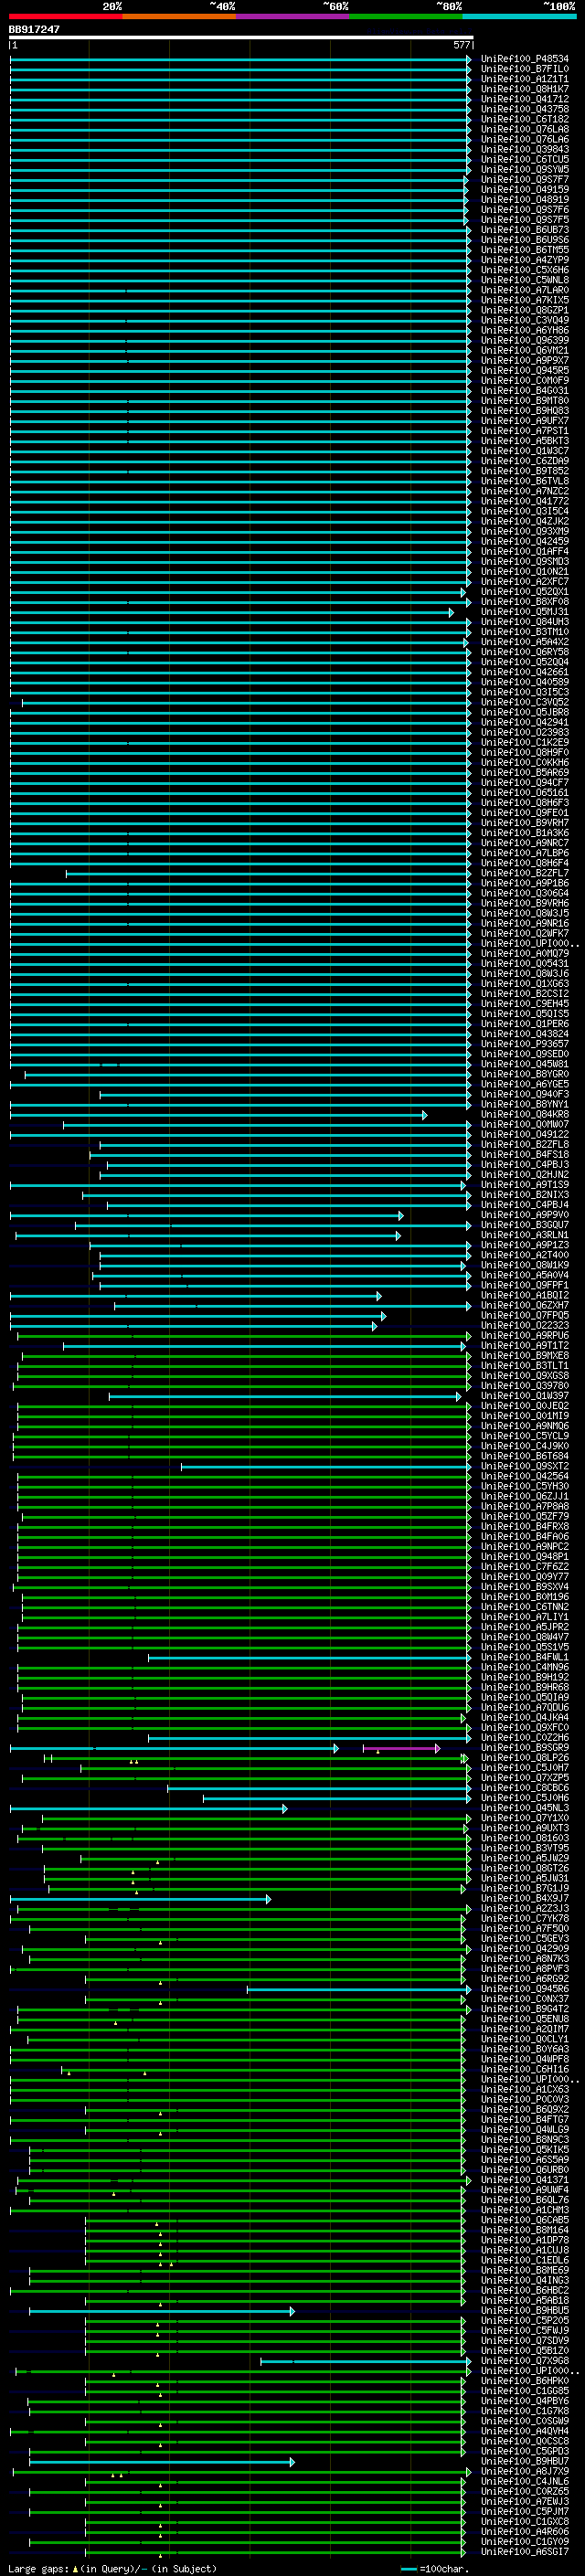
Task: Select hit UniRef100_B7FIL0
Action: coord(524,69)
